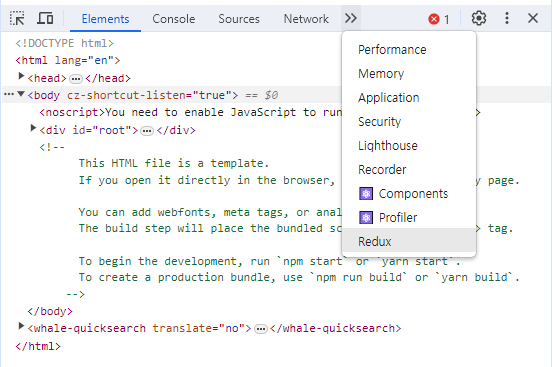
Task: Click the ellipsis inside head tag
Action: 76,79
